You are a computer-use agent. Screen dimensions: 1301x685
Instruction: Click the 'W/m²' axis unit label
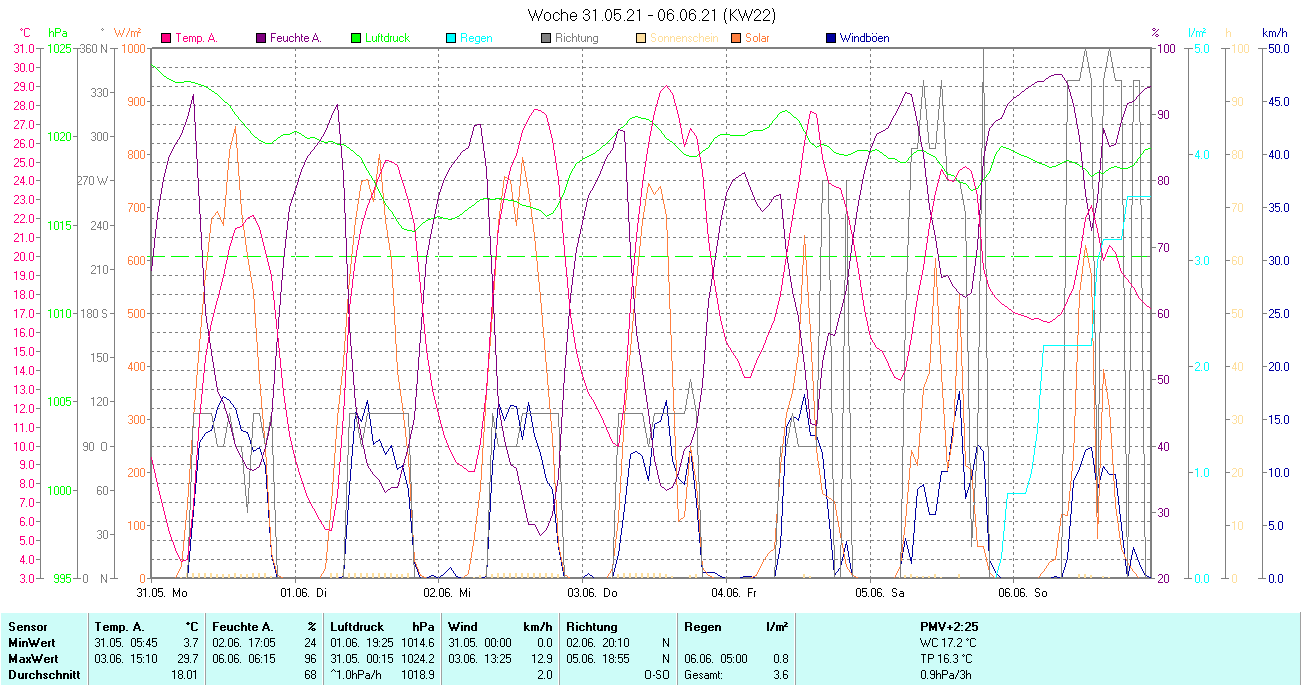[x=127, y=33]
